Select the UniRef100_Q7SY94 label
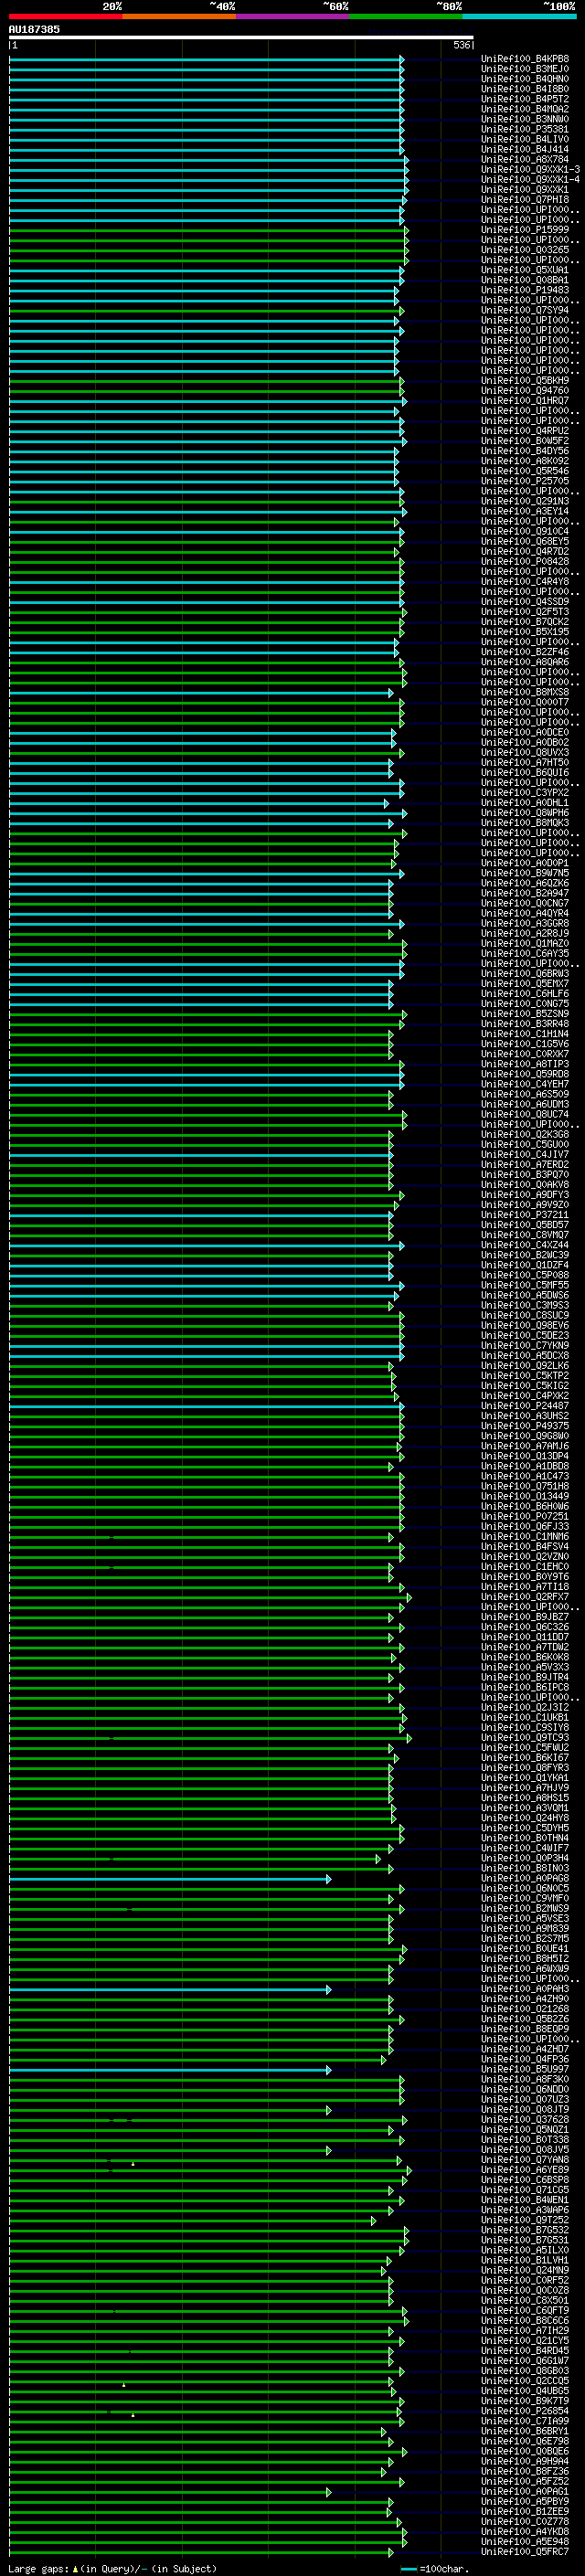 524,310
